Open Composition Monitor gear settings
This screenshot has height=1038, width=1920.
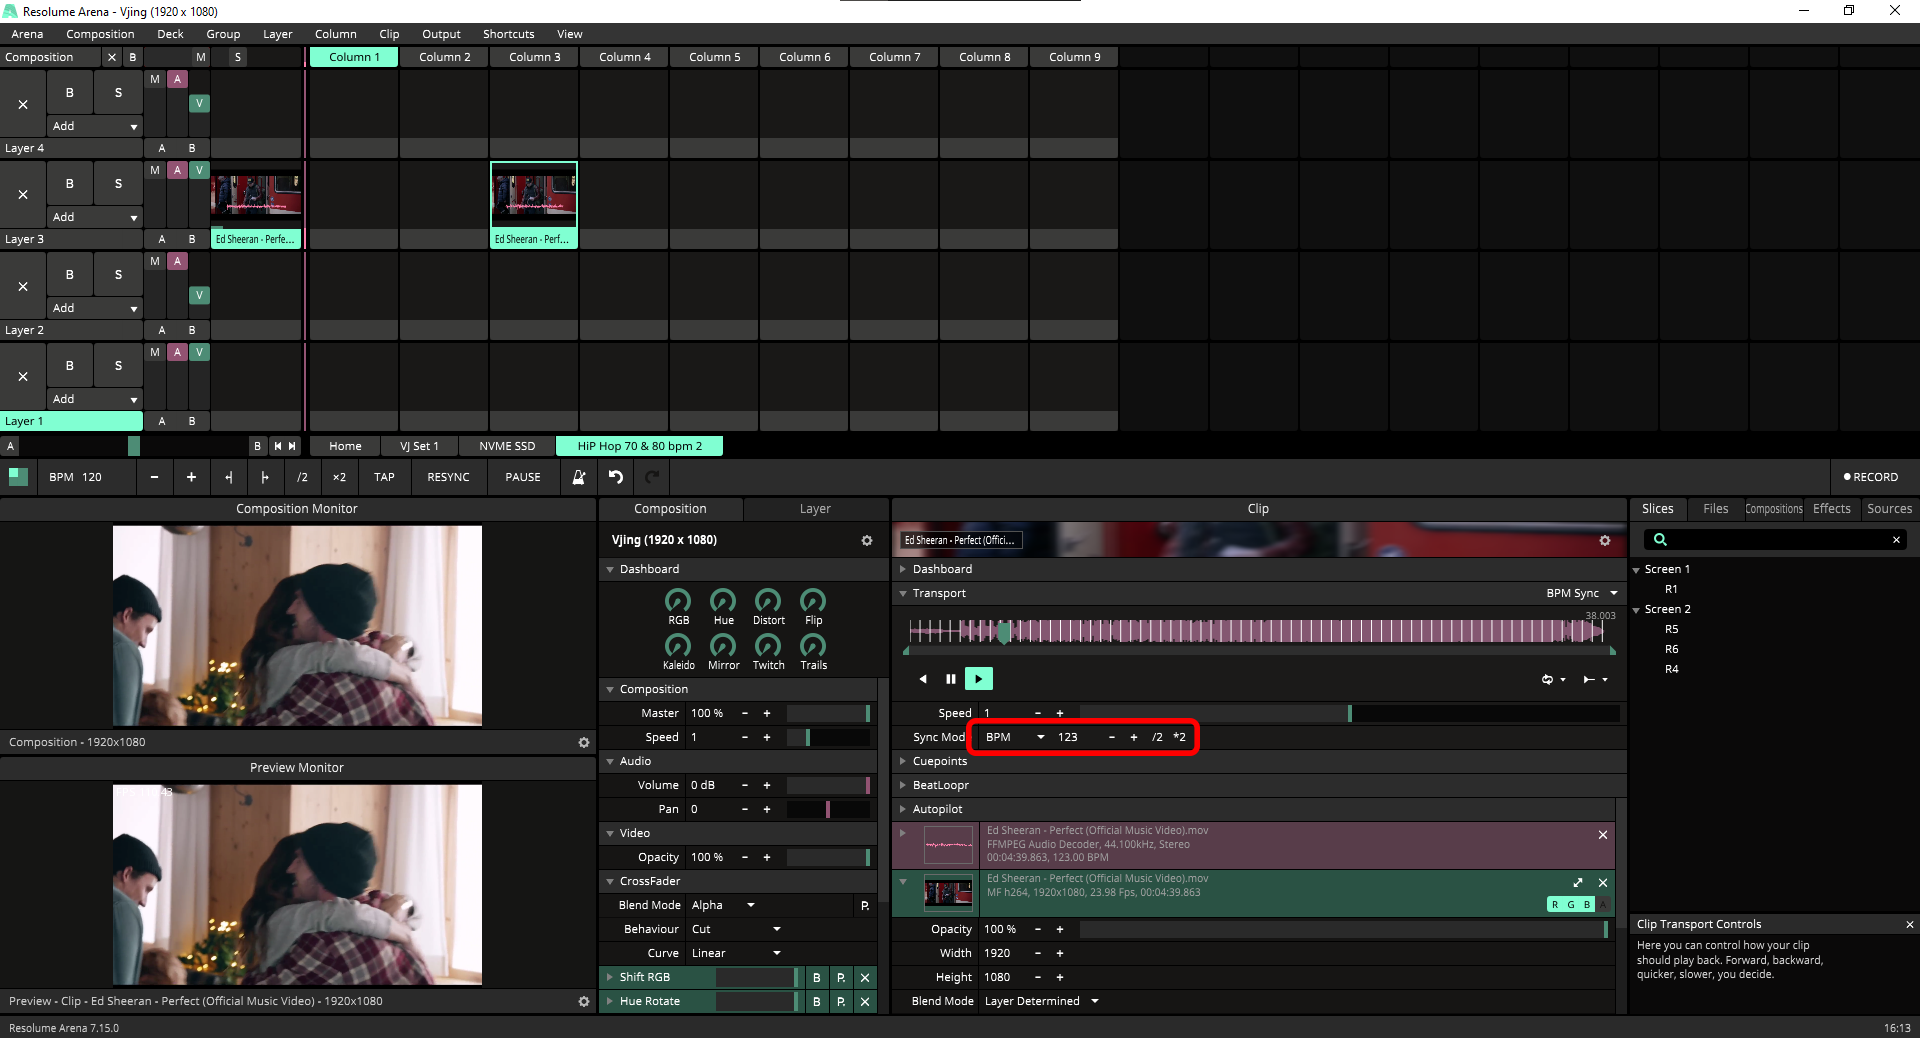click(584, 742)
